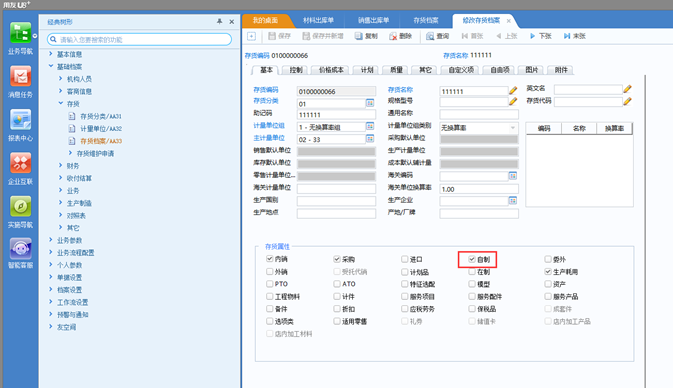This screenshot has width=673, height=388.
Task: Close the 修改存货档案 tab
Action: coord(509,21)
